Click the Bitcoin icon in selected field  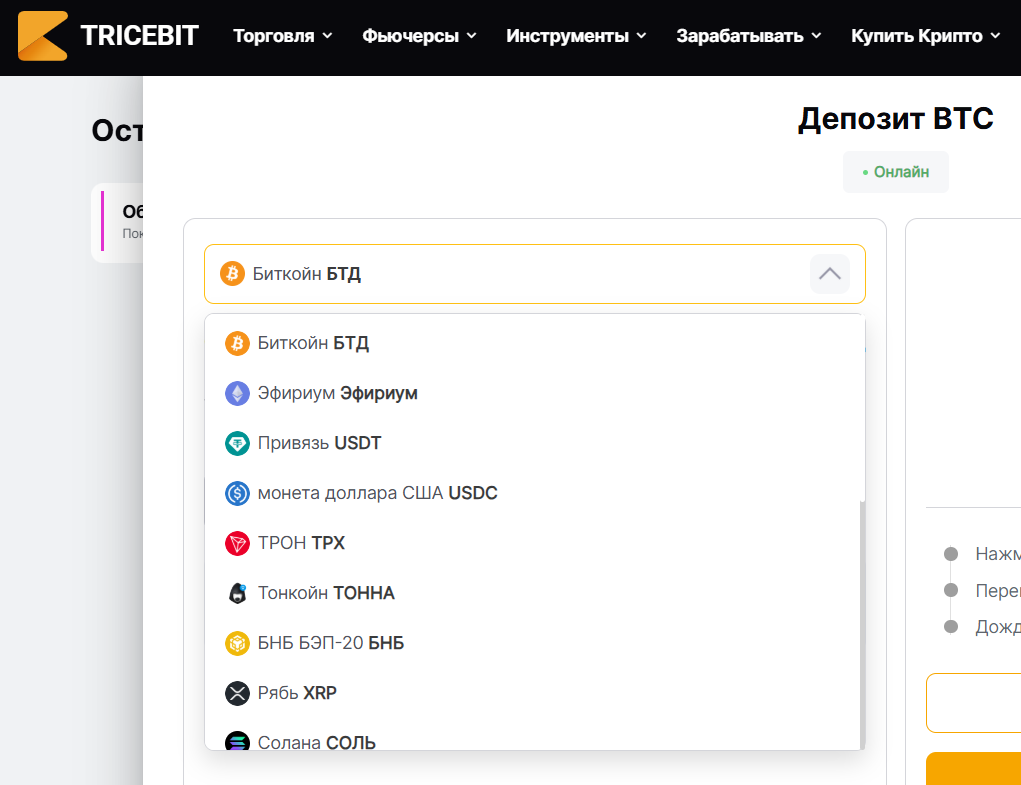click(x=232, y=274)
